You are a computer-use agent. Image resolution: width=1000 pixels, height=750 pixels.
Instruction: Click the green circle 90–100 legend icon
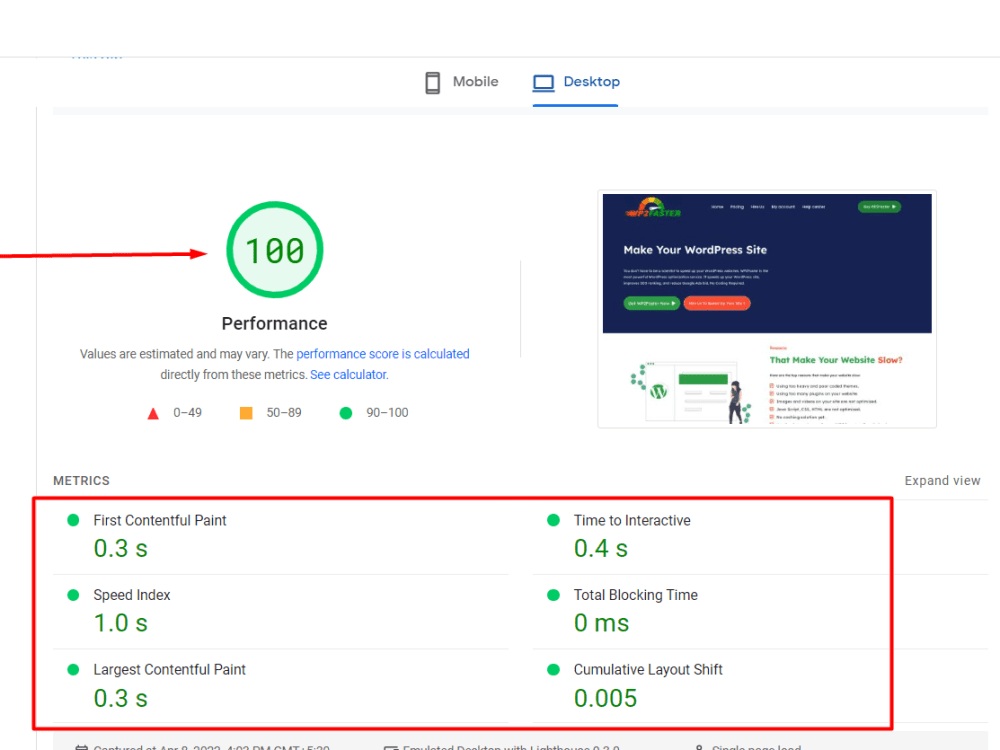346,413
